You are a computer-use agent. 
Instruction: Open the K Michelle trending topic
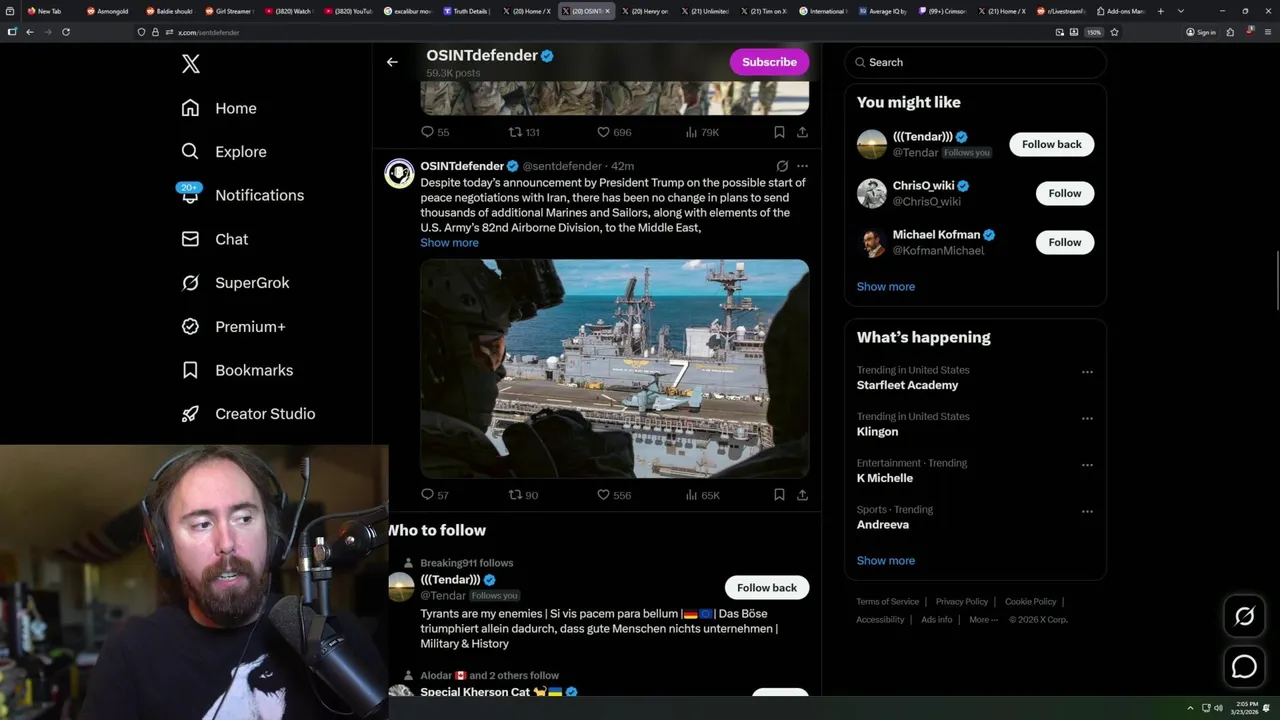tap(884, 478)
